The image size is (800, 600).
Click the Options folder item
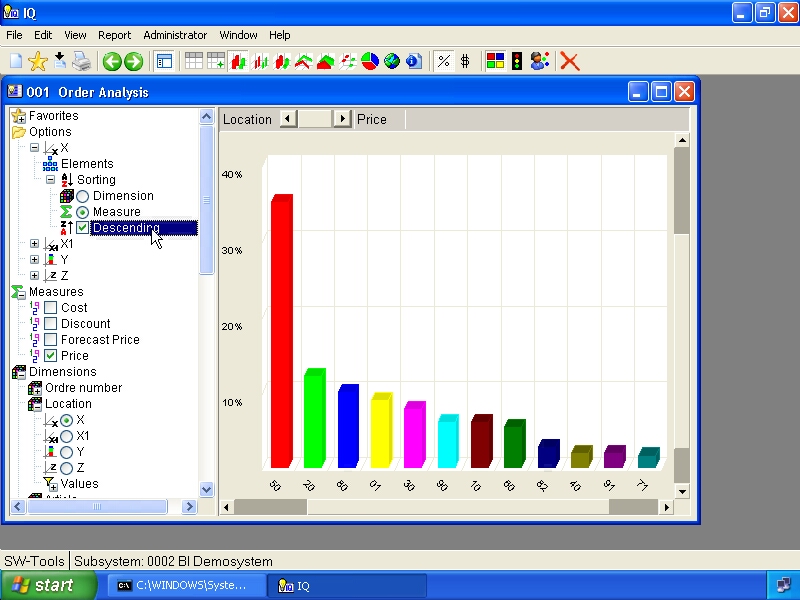click(x=50, y=132)
